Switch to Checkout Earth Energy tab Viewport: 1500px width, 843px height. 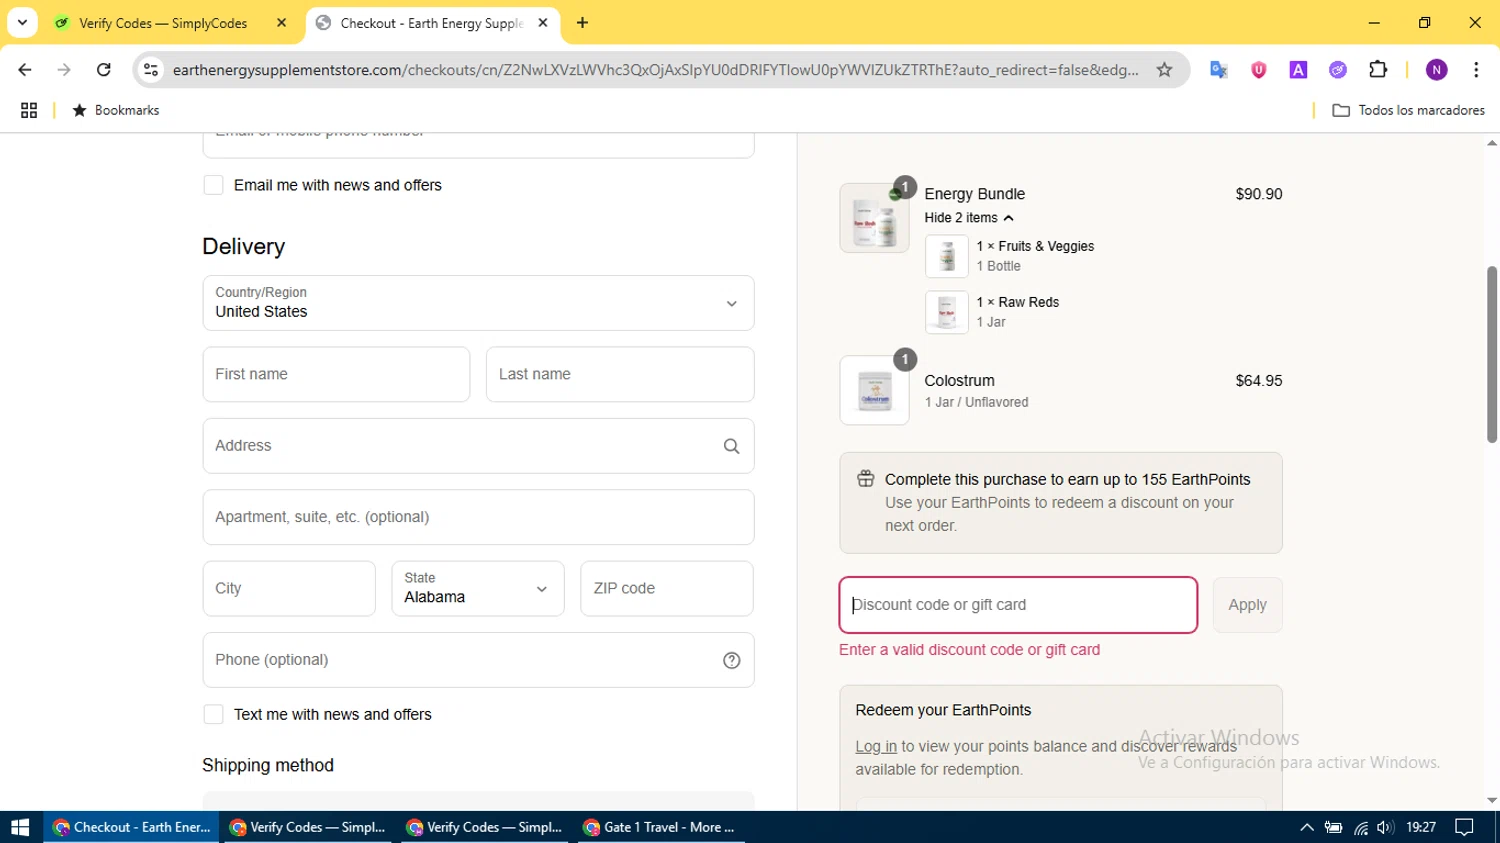pos(432,23)
